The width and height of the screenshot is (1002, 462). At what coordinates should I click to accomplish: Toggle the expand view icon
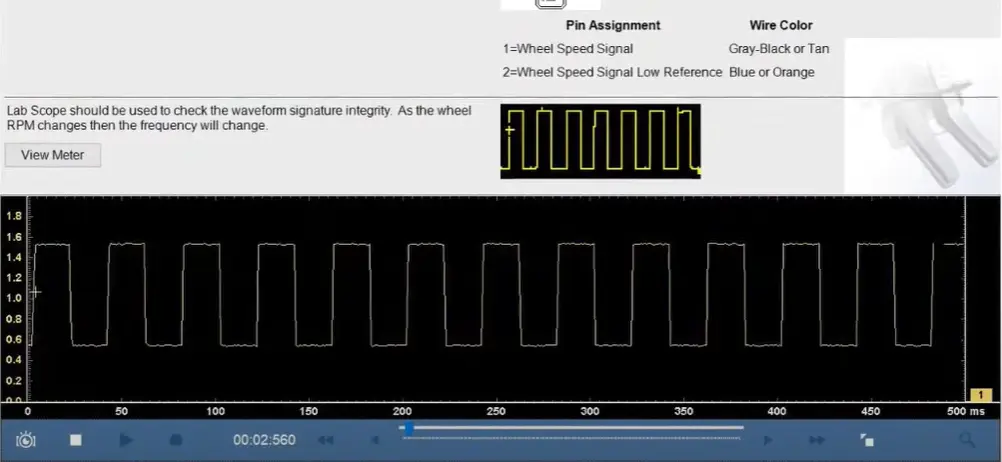pyautogui.click(x=867, y=439)
